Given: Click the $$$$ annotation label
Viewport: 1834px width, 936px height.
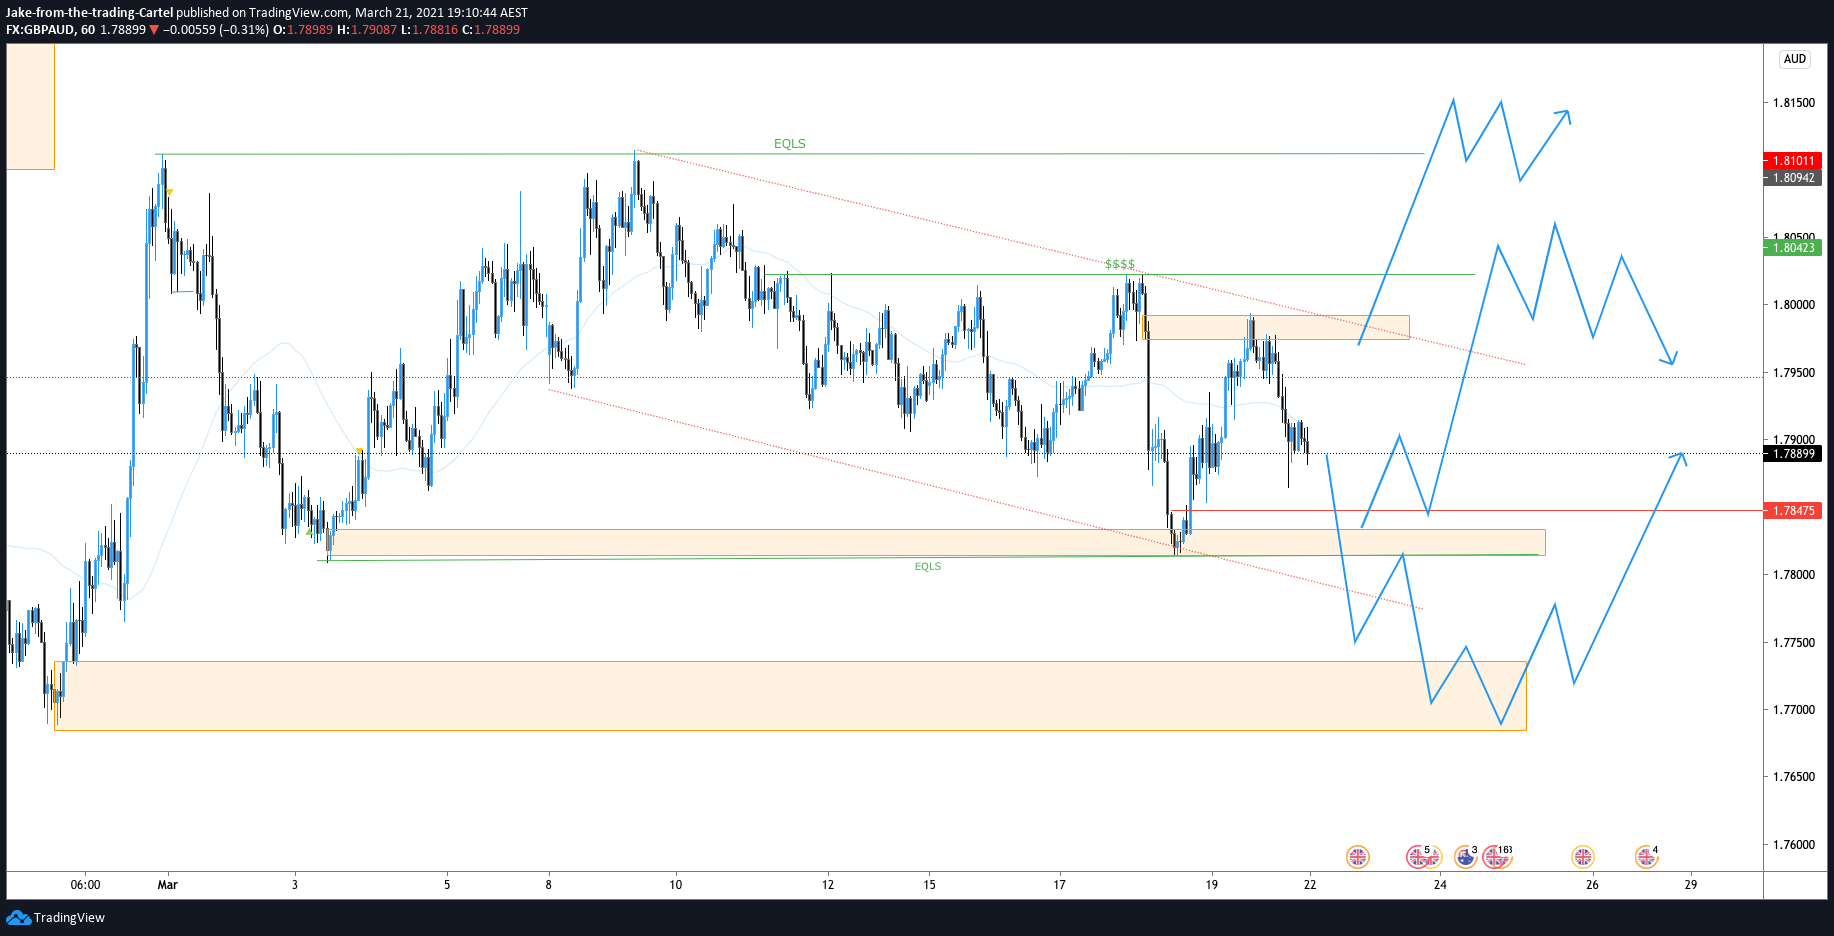Looking at the screenshot, I should click(1120, 264).
